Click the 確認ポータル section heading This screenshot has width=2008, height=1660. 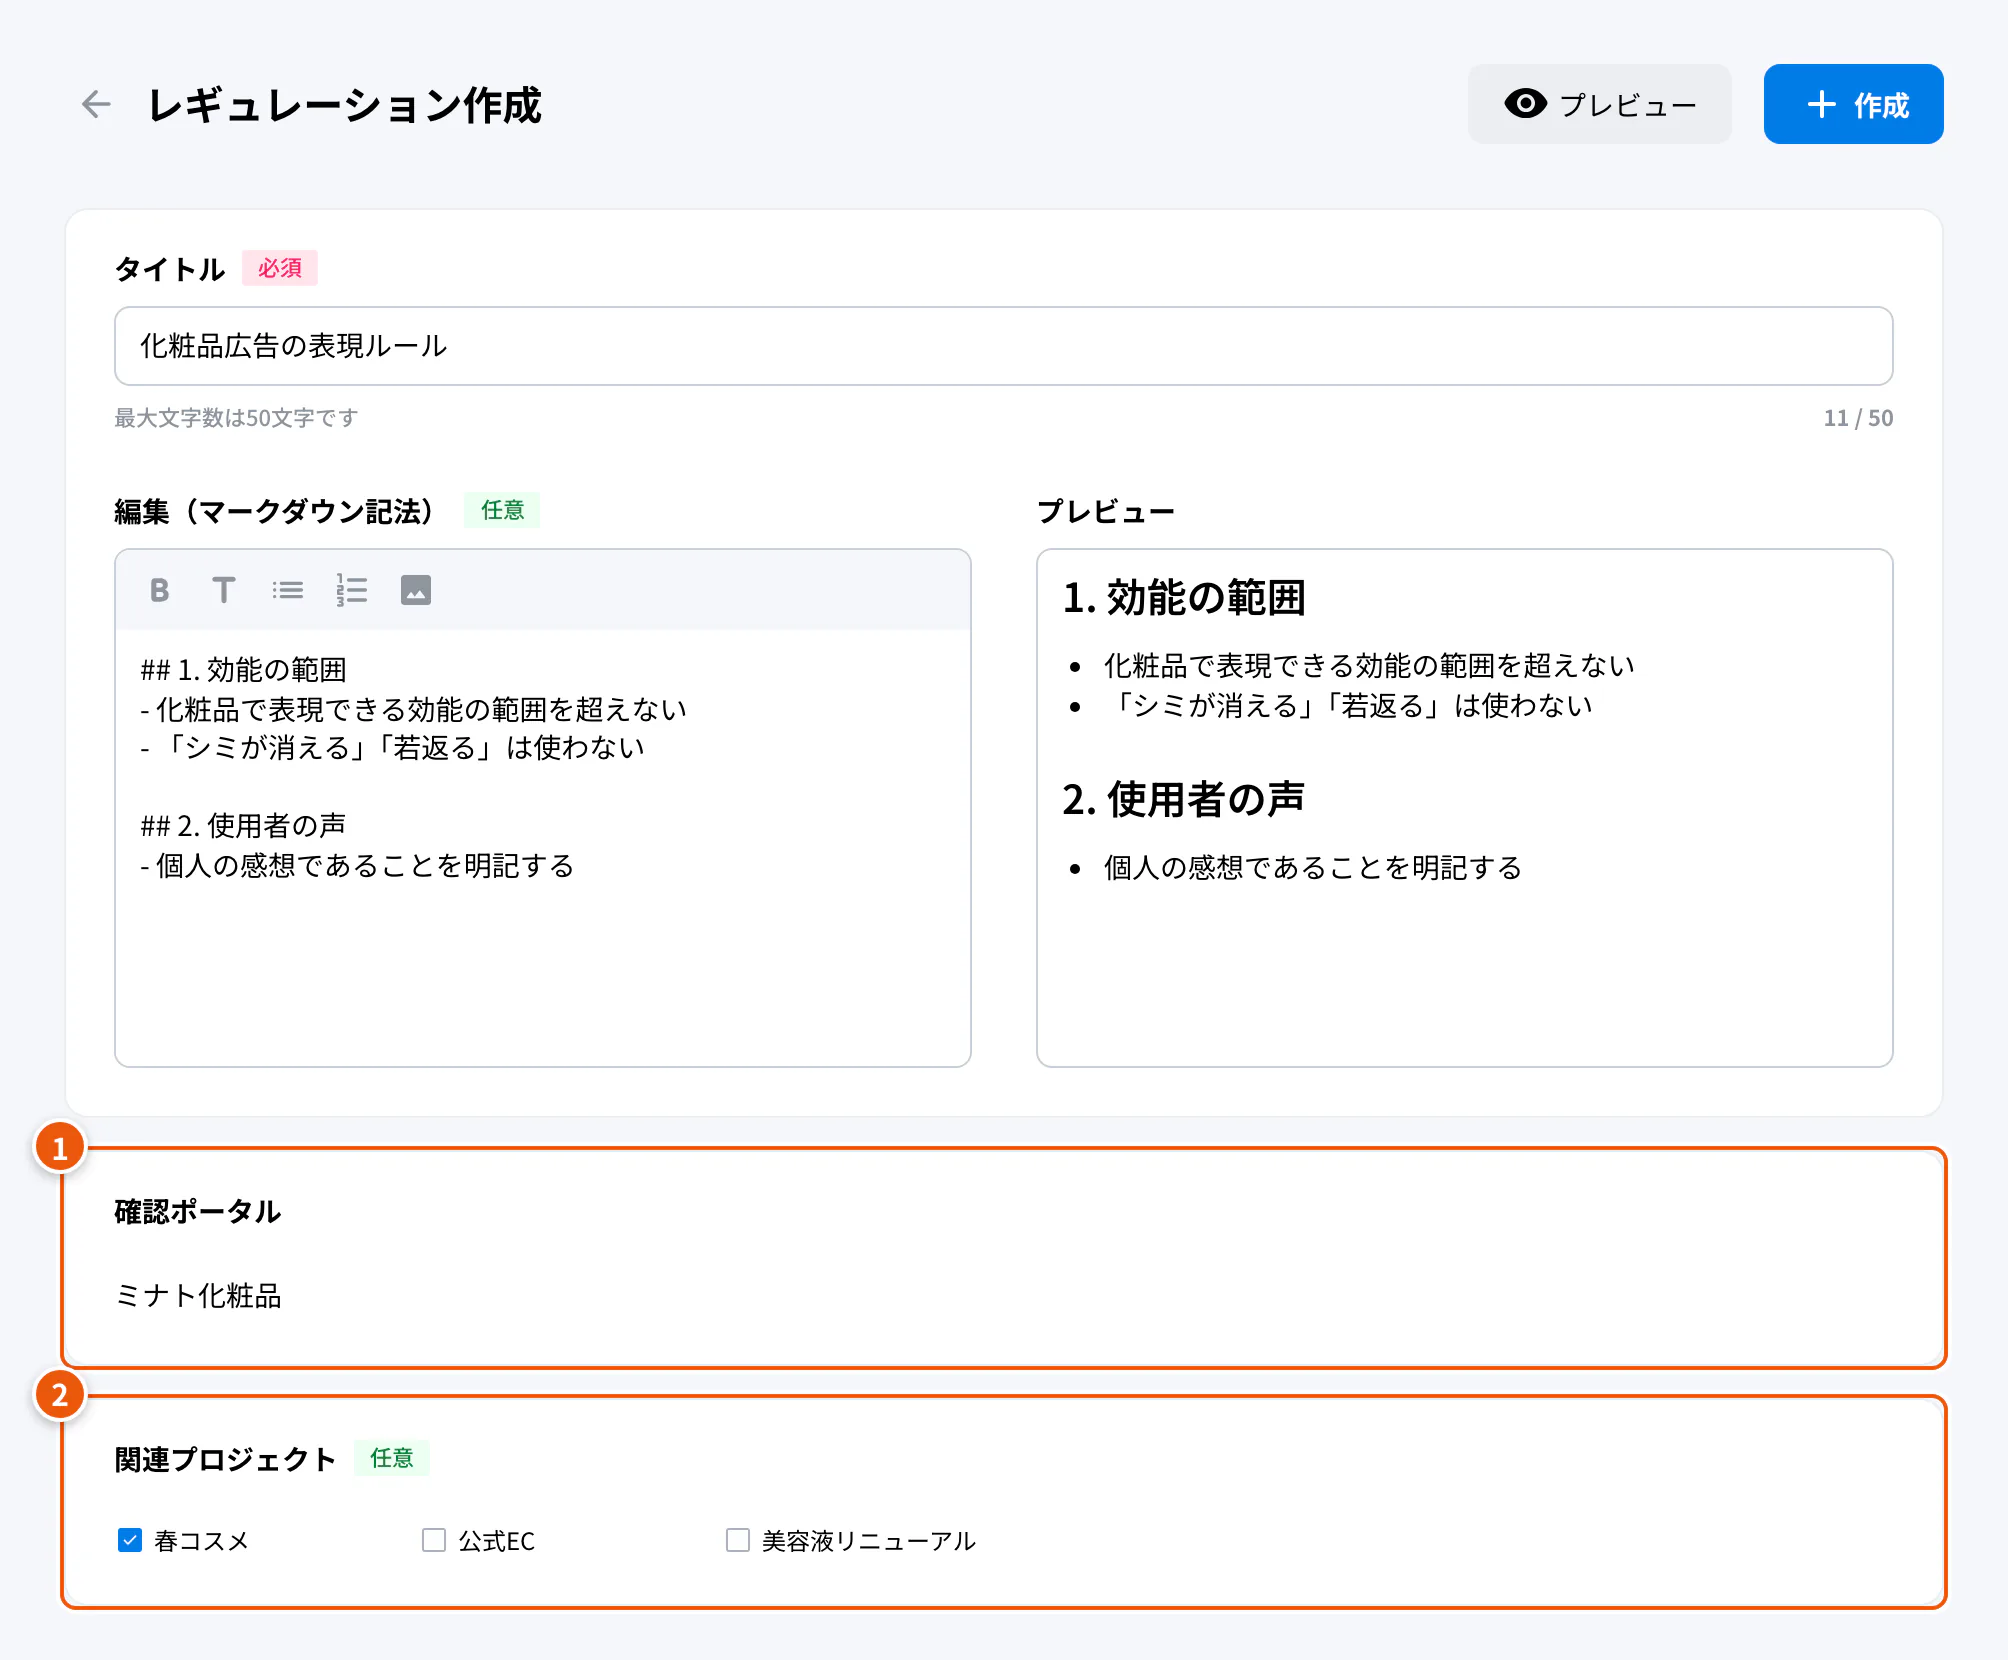pyautogui.click(x=198, y=1211)
